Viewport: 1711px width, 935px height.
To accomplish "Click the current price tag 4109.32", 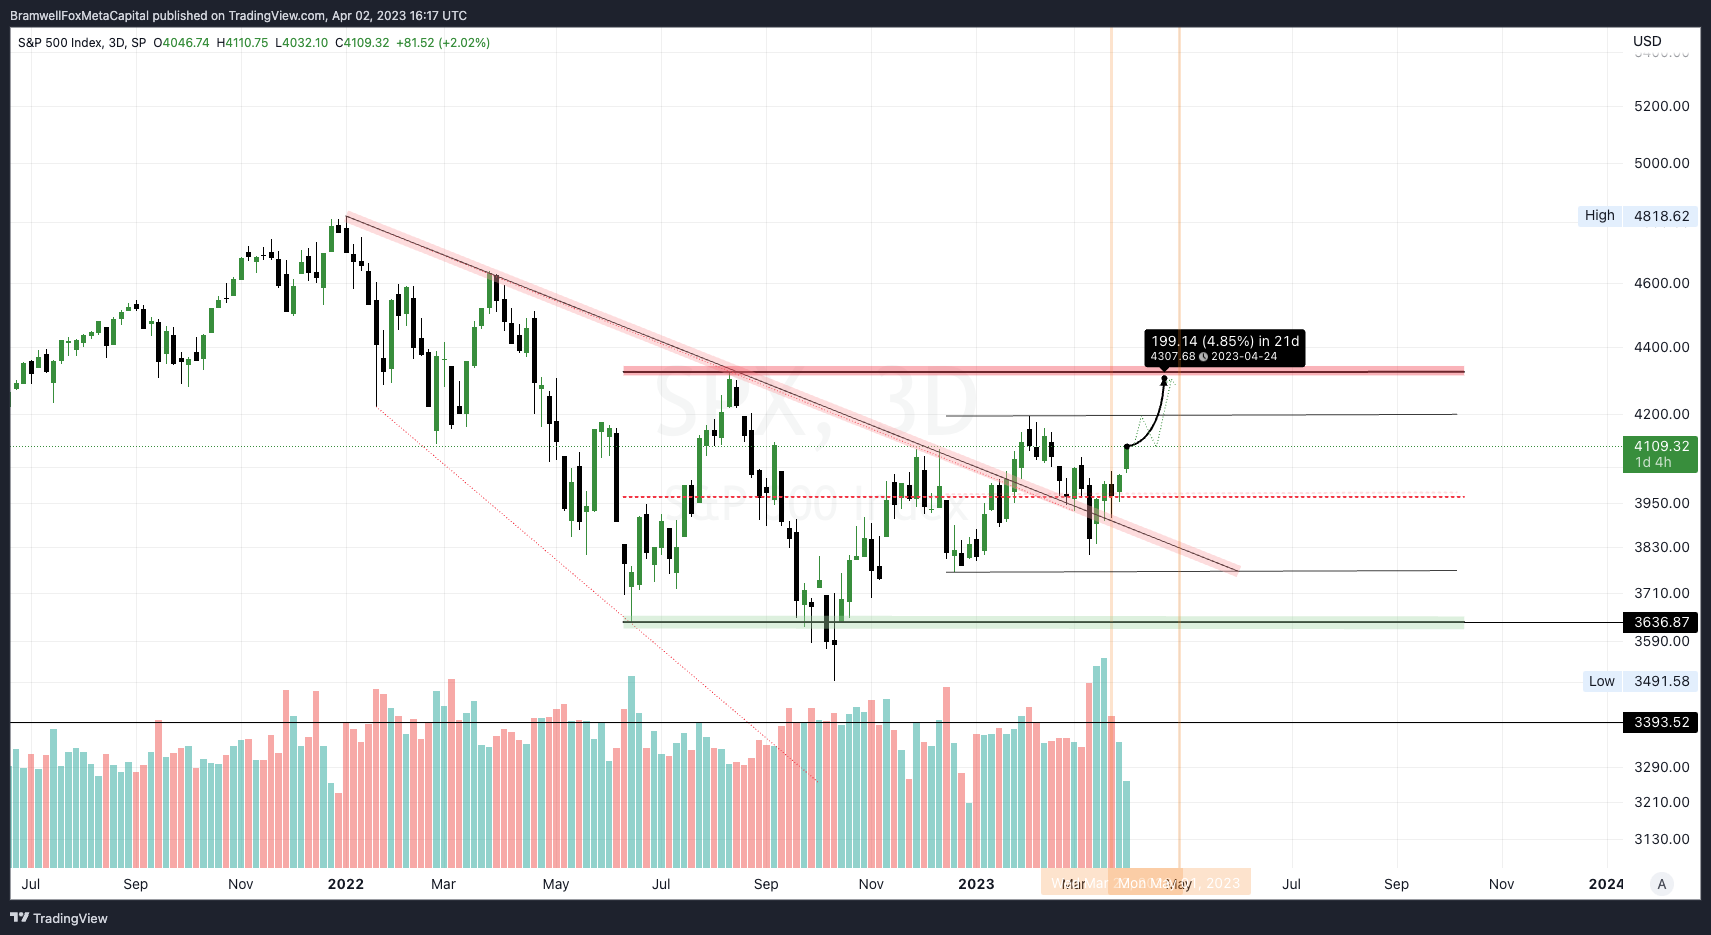I will 1660,454.
